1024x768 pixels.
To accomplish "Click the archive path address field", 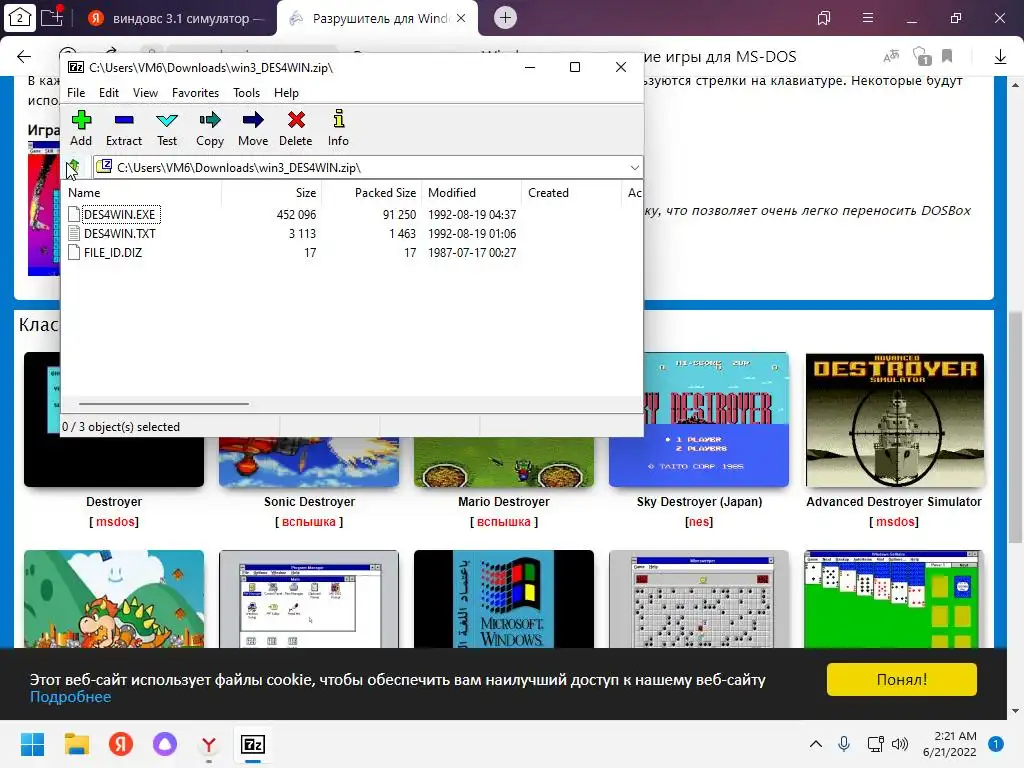I will (368, 168).
